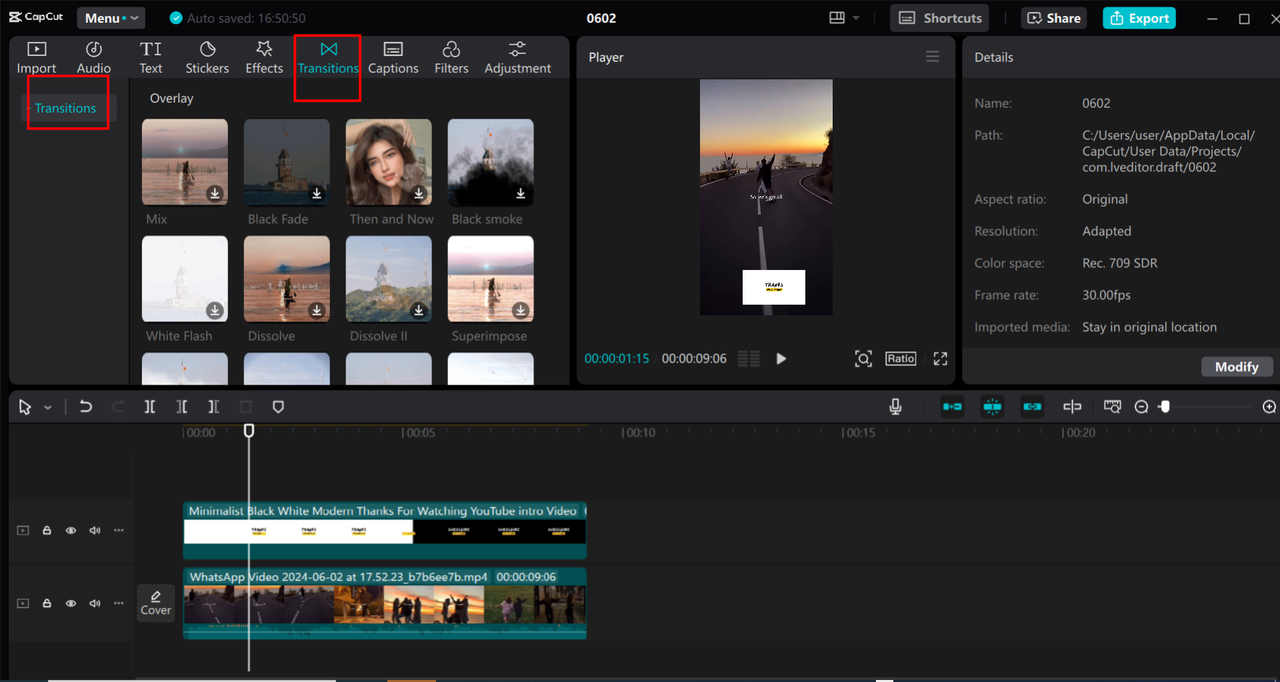Undo the last action
The width and height of the screenshot is (1280, 682).
point(86,407)
